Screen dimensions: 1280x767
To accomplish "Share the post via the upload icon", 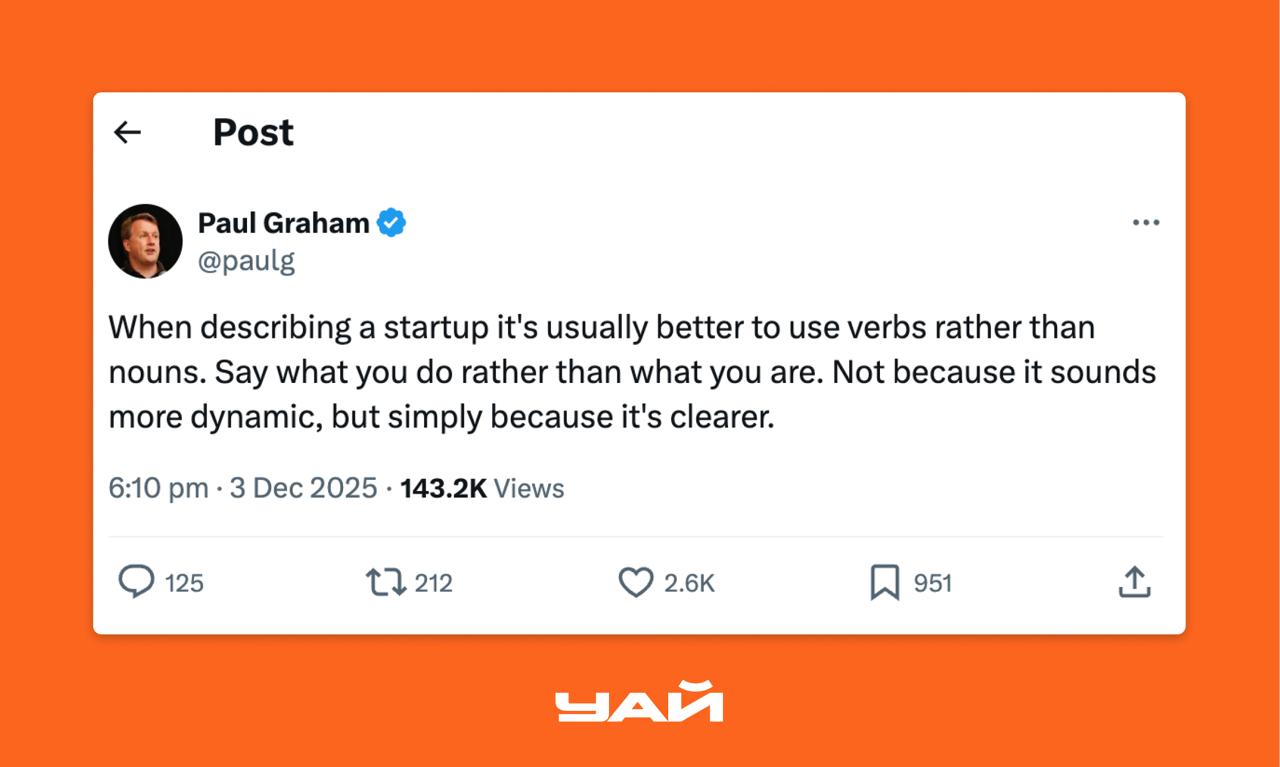I will 1134,582.
